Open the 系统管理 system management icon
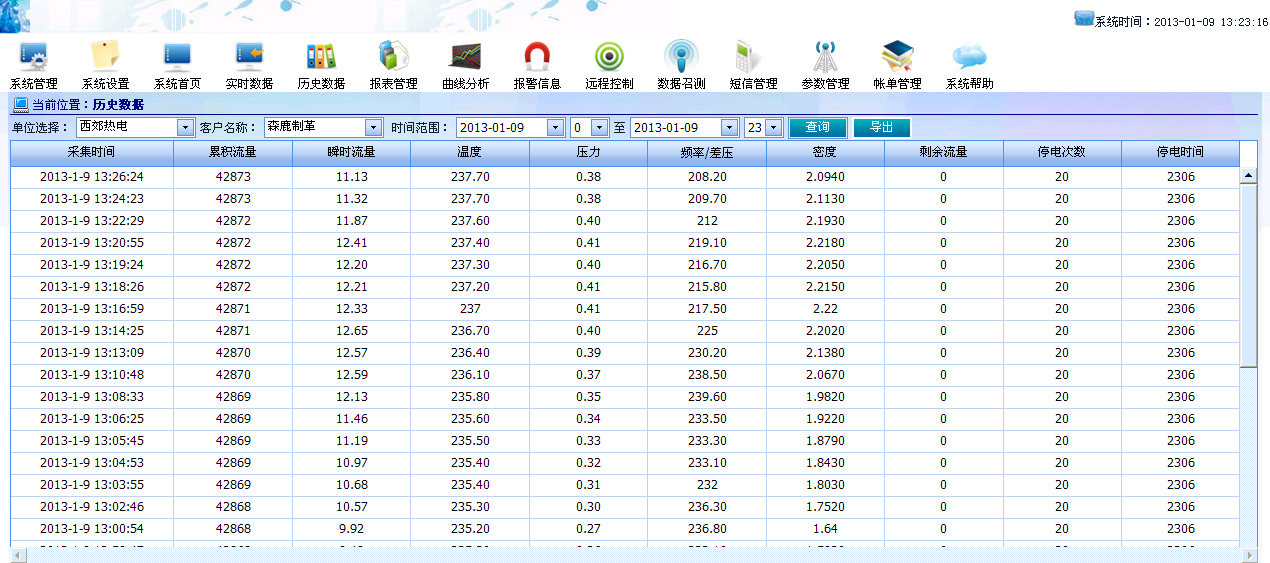This screenshot has width=1270, height=563. [34, 56]
